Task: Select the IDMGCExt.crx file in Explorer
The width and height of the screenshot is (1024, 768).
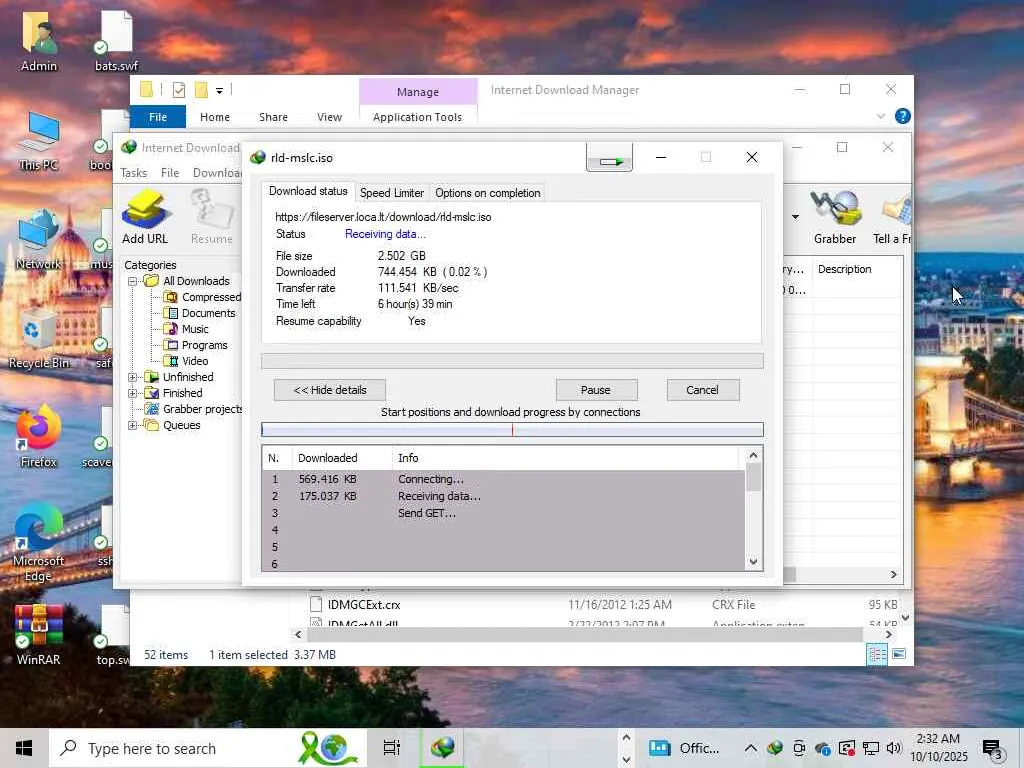Action: (364, 605)
